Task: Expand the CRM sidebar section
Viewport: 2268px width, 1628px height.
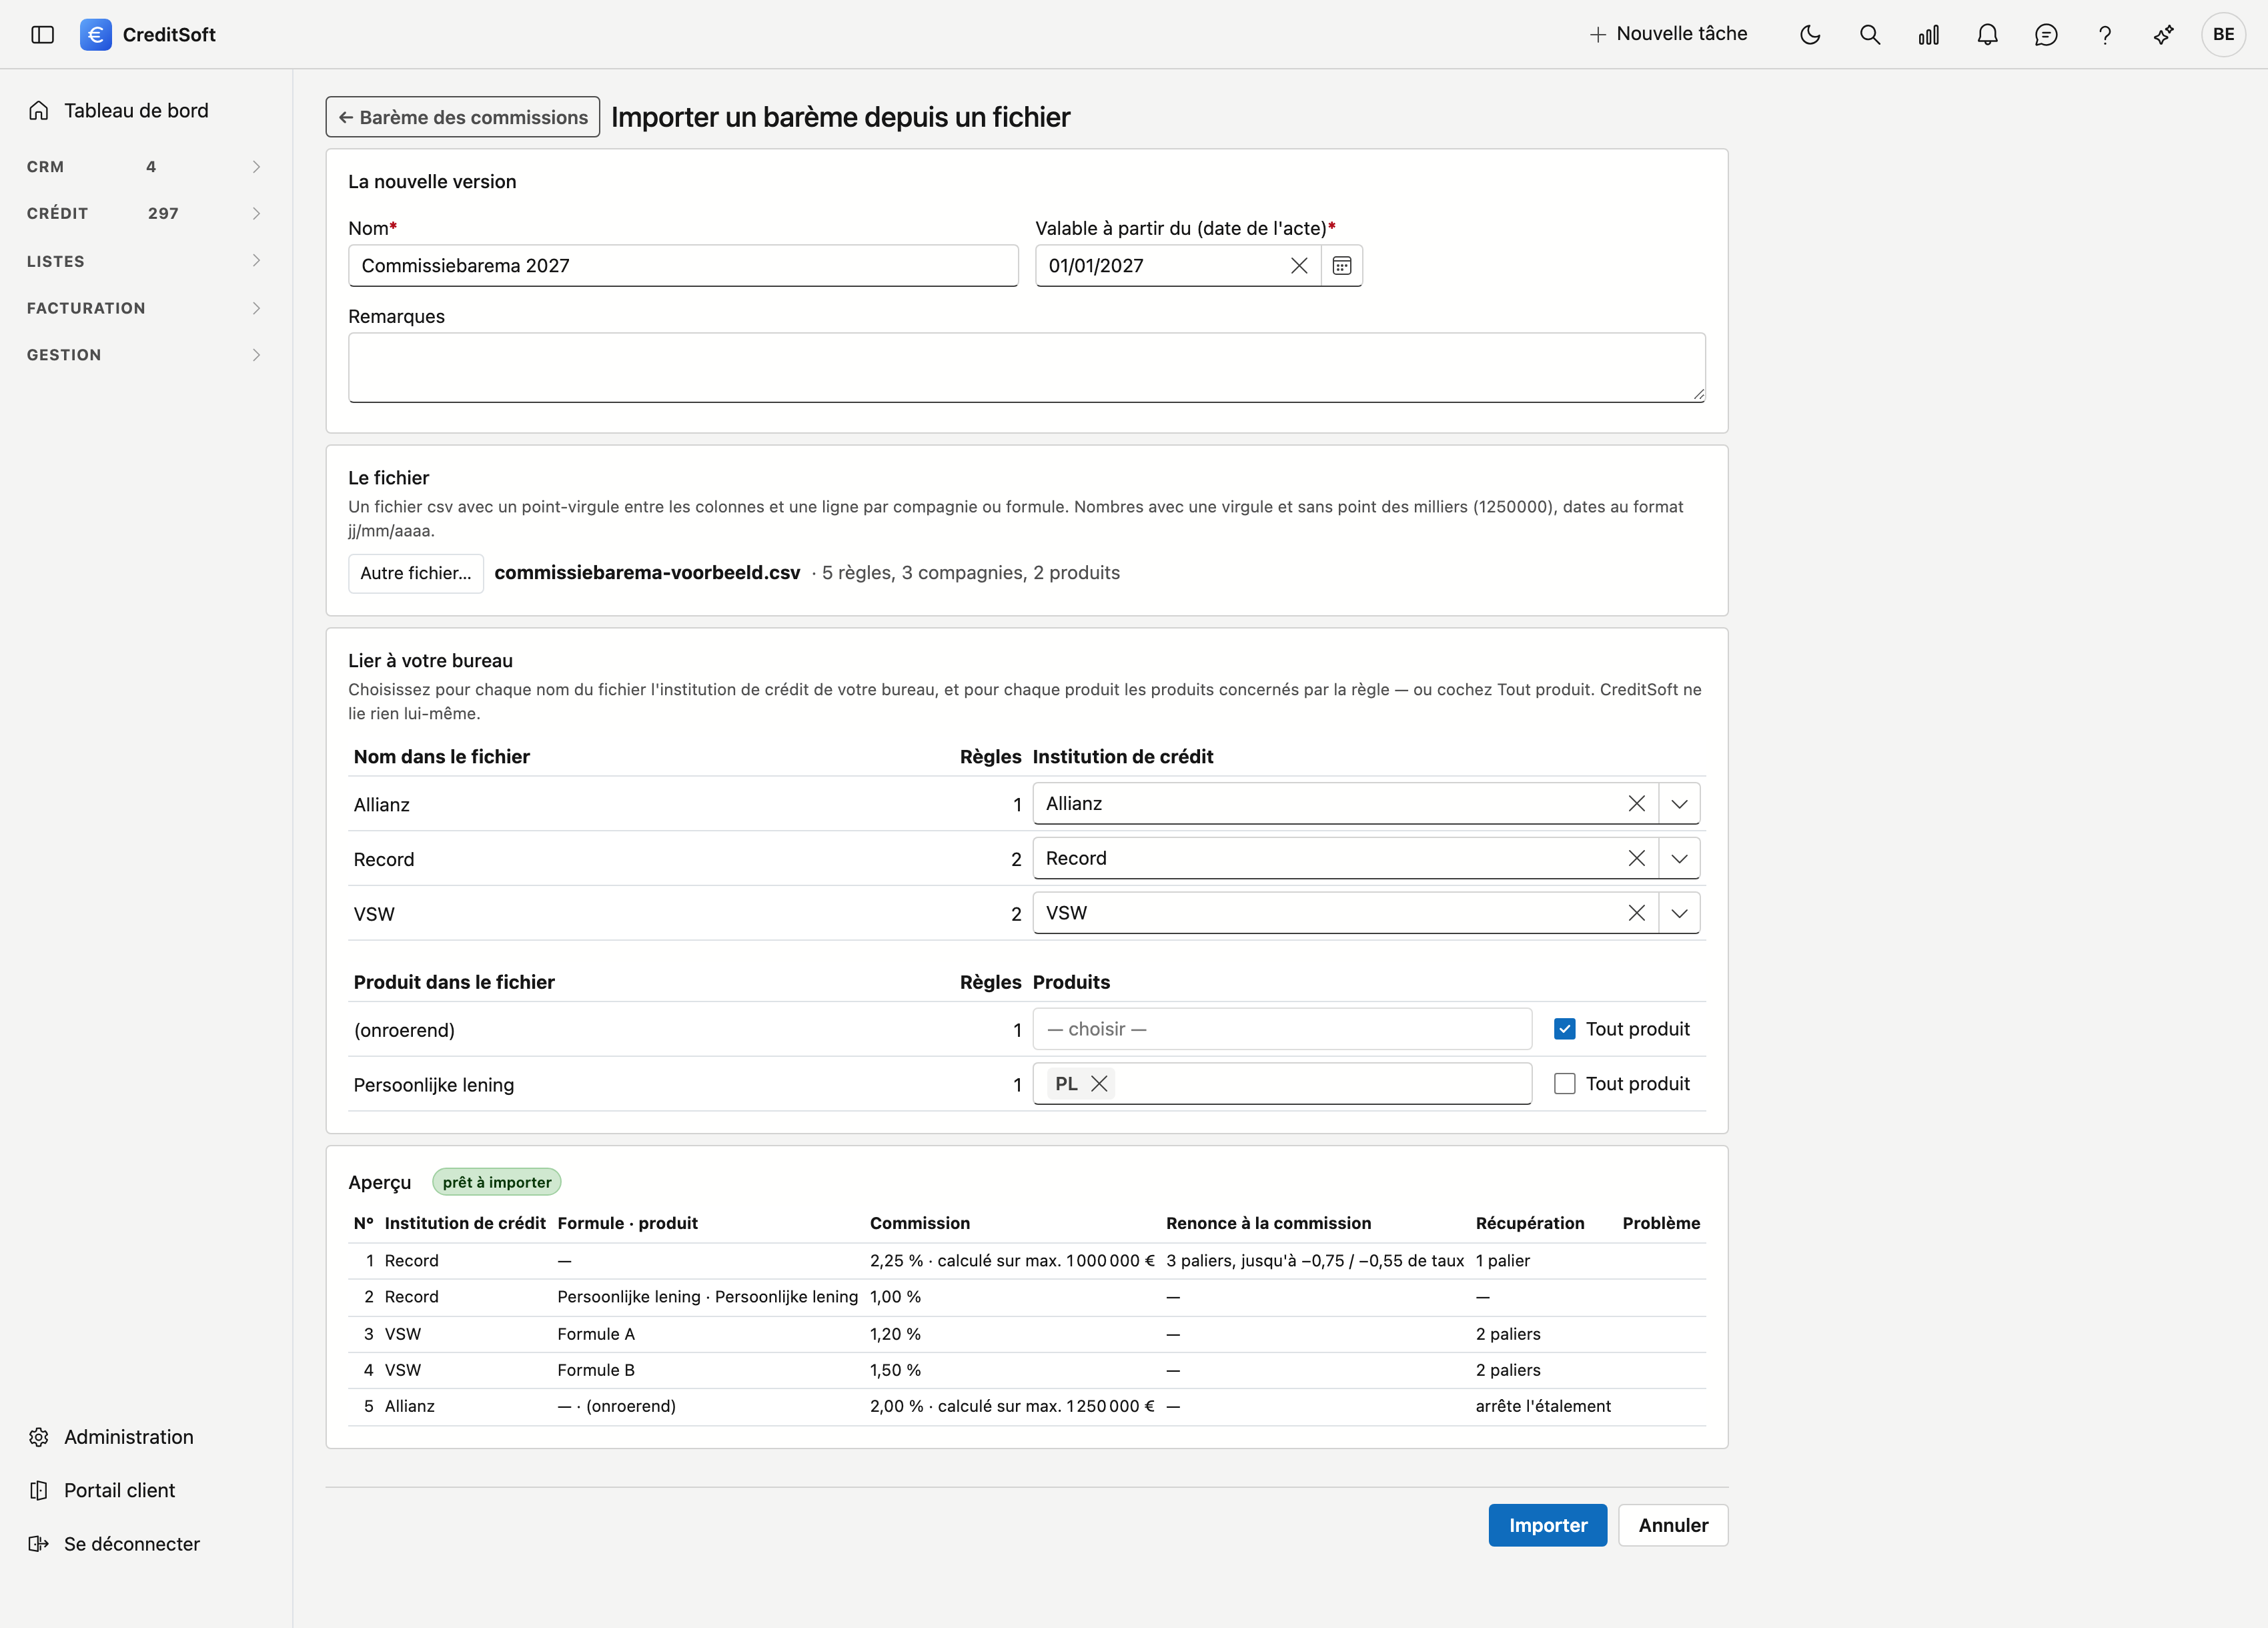Action: tap(145, 167)
